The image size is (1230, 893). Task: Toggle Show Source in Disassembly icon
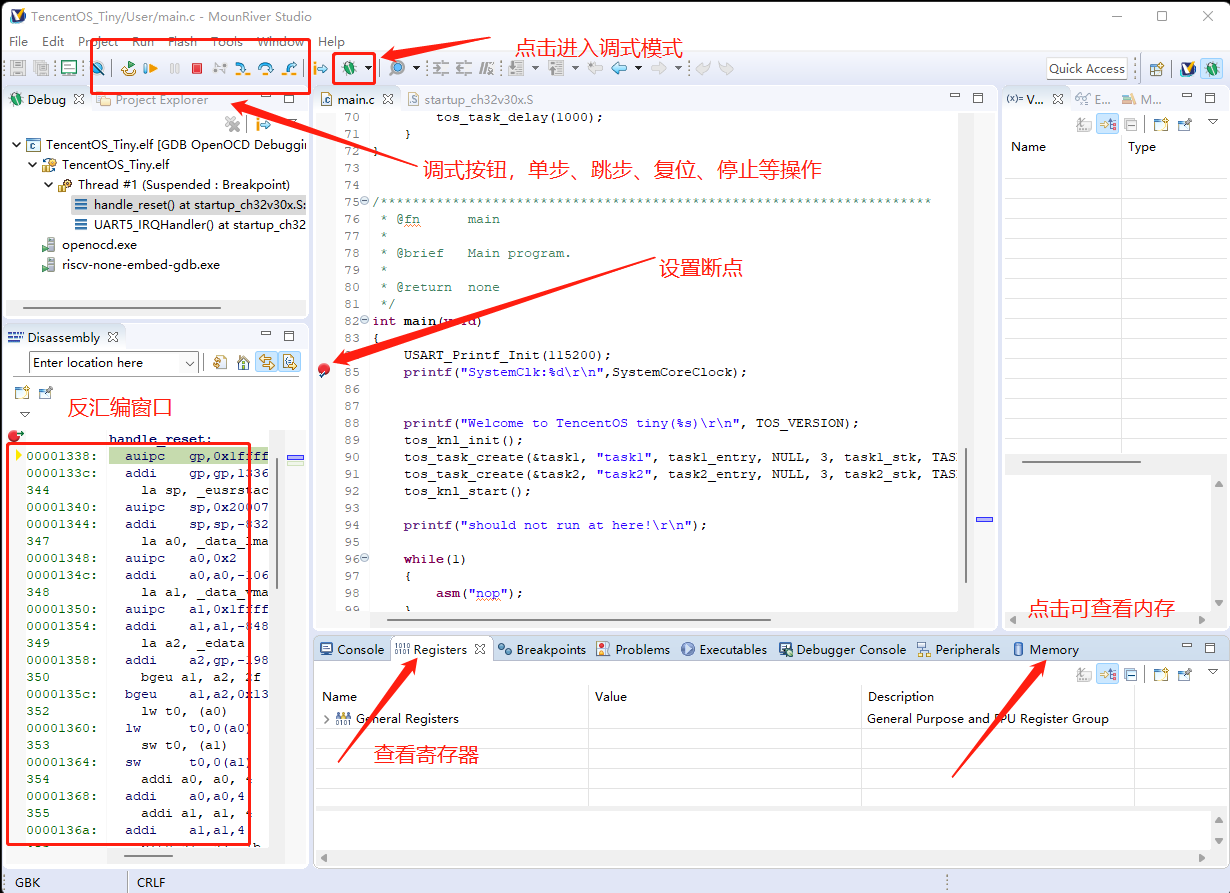tap(290, 363)
